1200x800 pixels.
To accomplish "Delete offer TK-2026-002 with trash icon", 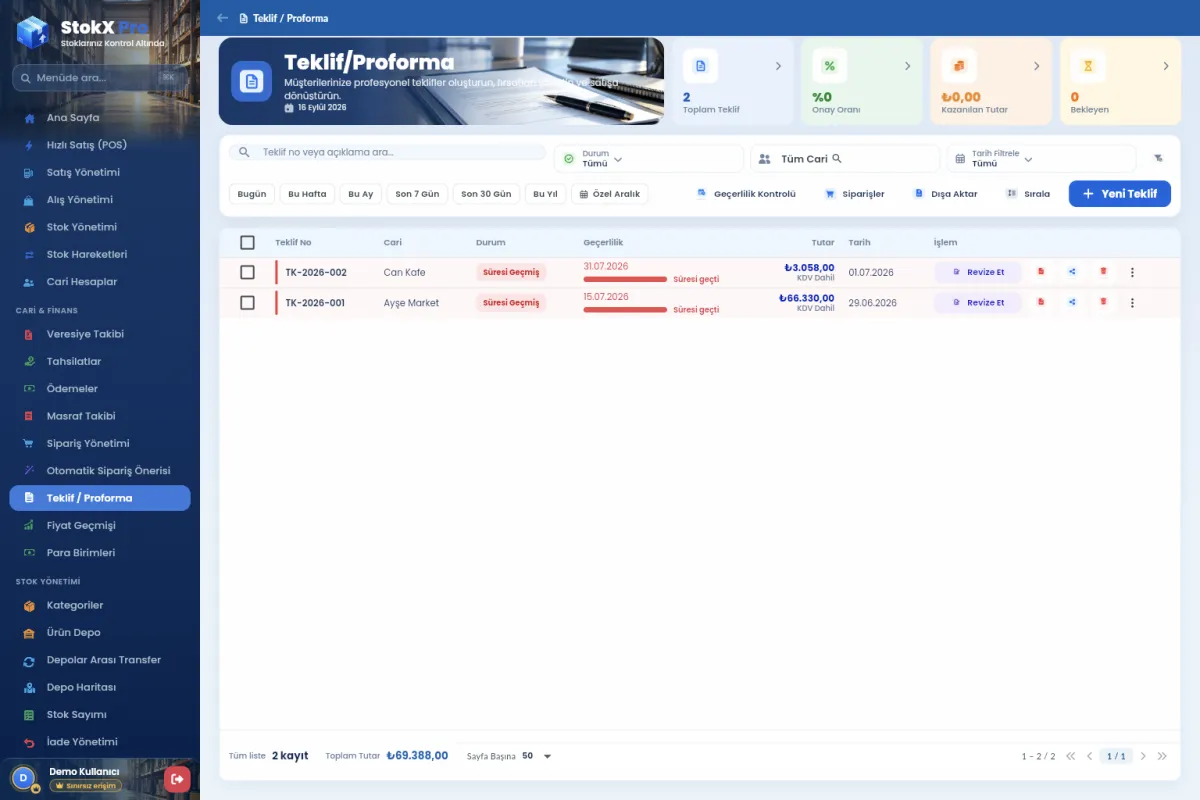I will coord(1103,272).
